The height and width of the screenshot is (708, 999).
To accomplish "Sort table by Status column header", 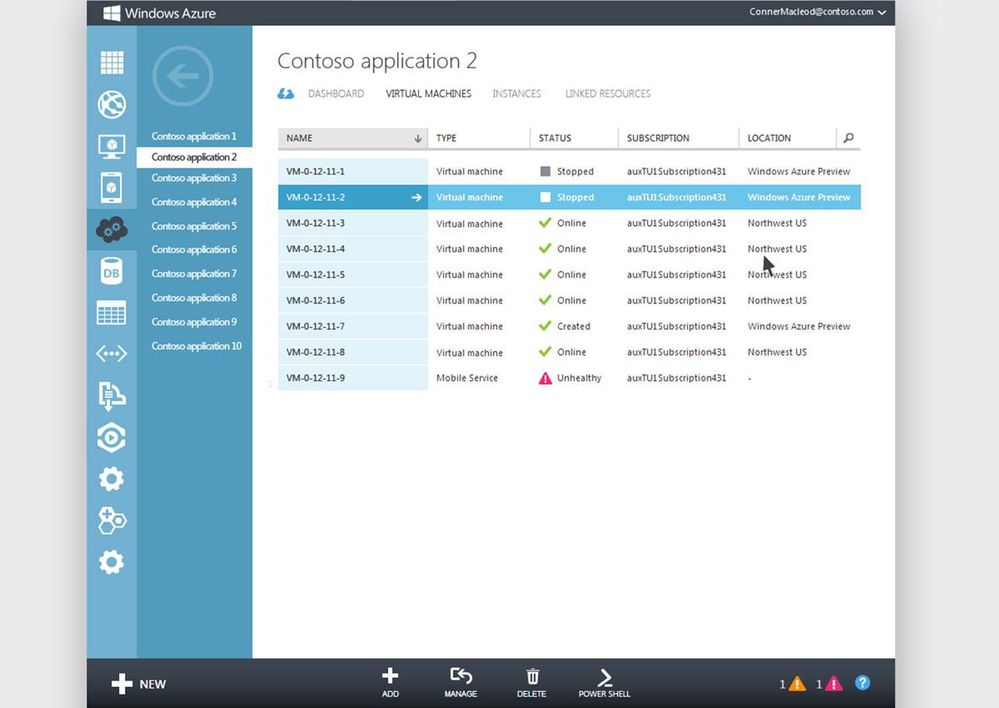I will (573, 138).
